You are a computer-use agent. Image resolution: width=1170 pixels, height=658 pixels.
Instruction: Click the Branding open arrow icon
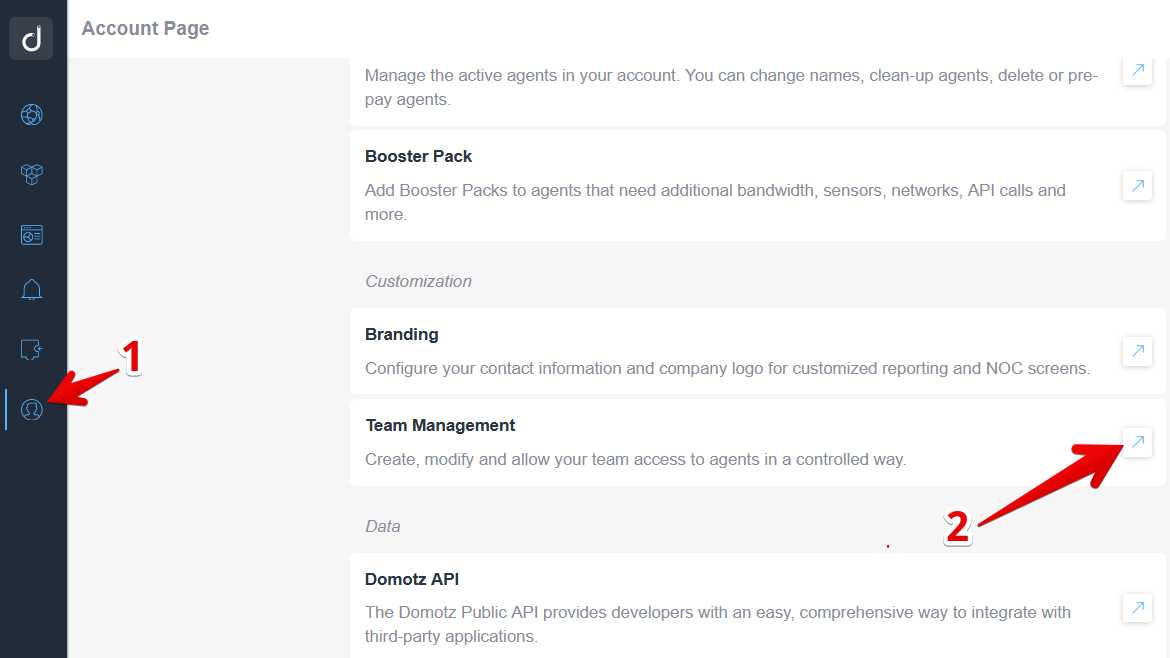pyautogui.click(x=1136, y=351)
